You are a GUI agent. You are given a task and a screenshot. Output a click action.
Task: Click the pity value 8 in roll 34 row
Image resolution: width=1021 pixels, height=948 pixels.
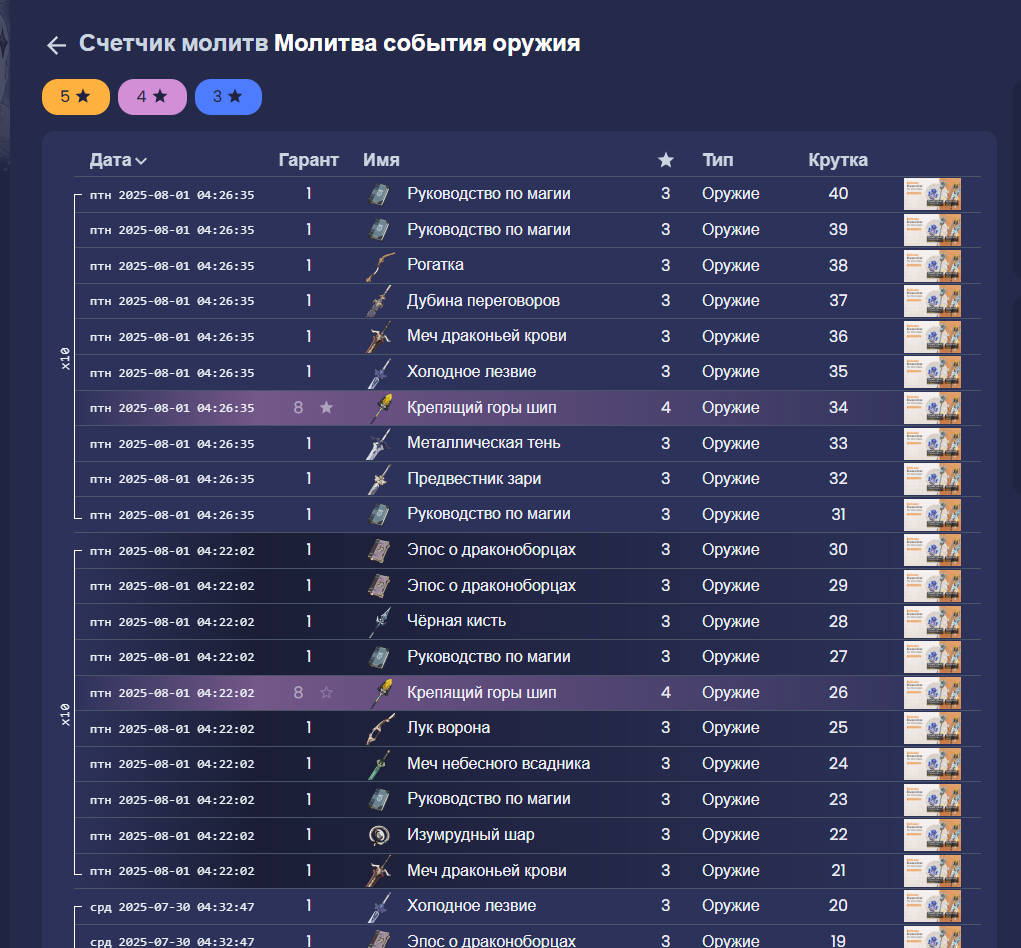[298, 408]
